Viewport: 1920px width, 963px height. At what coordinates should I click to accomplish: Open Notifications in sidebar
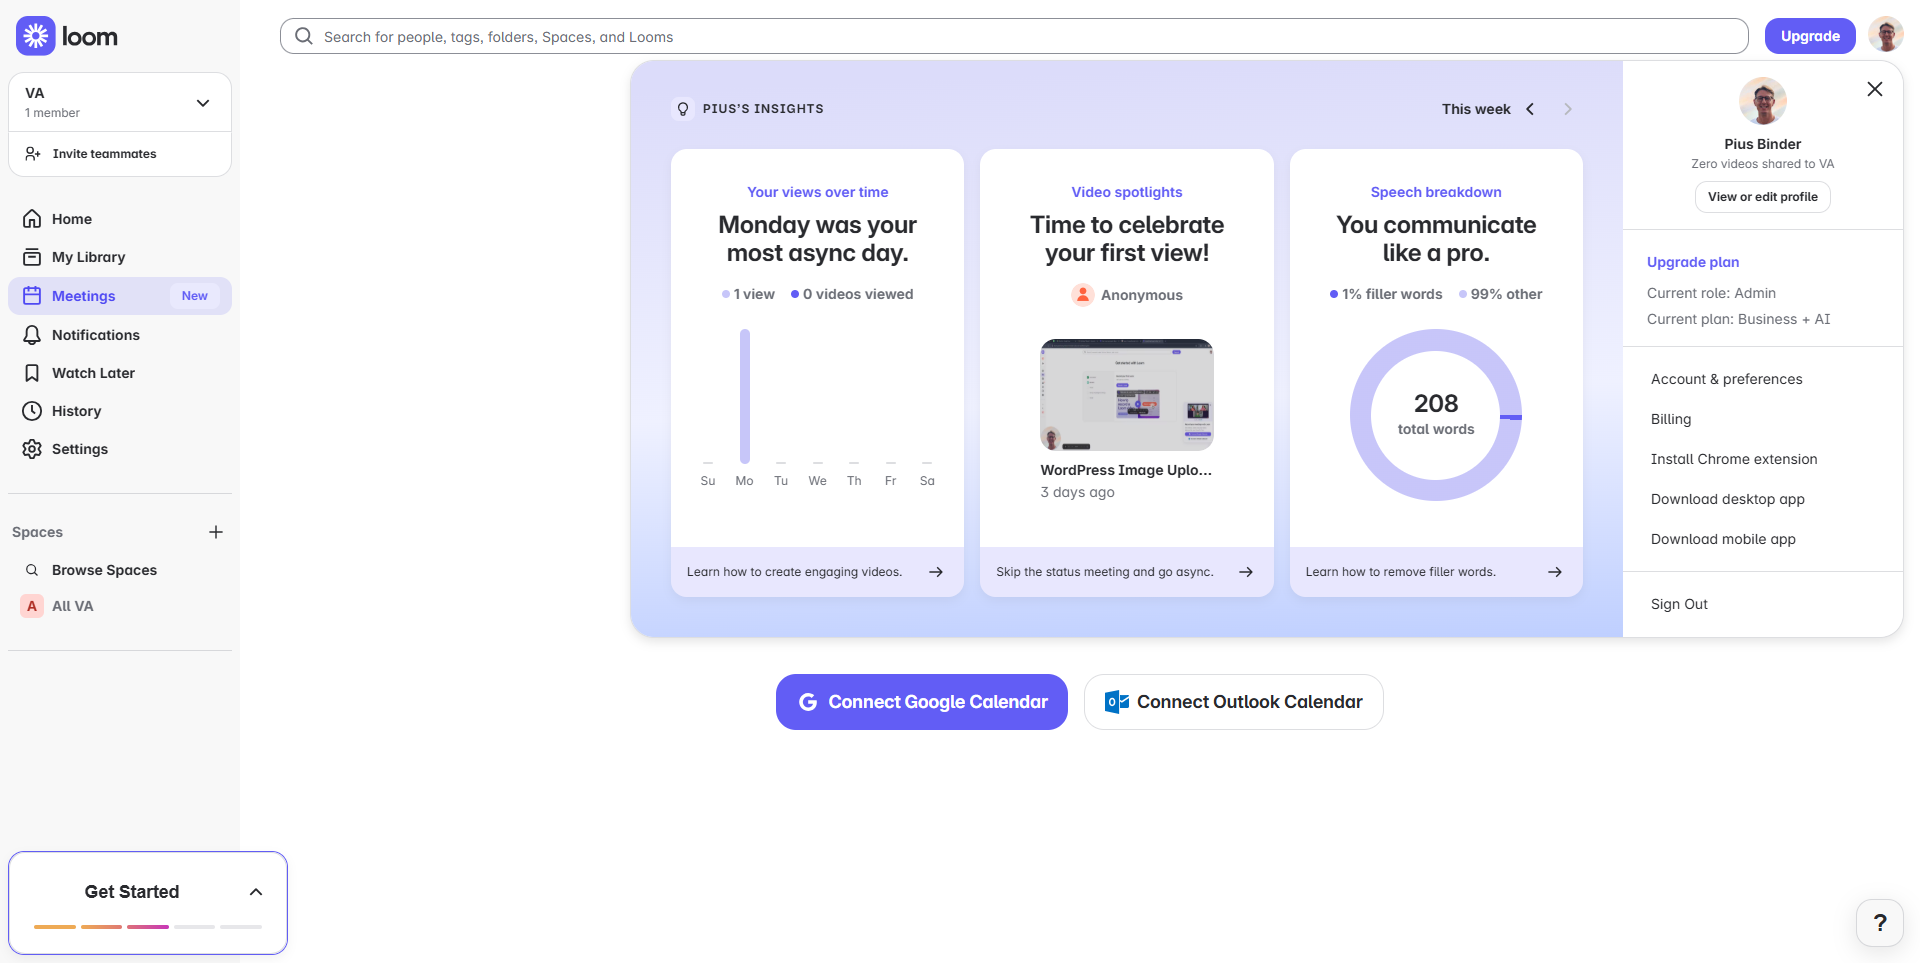120,335
